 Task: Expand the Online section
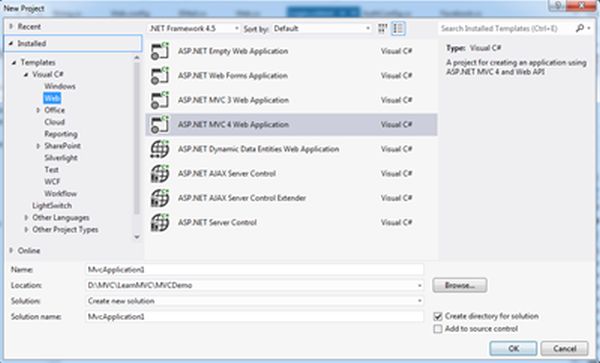[x=11, y=251]
